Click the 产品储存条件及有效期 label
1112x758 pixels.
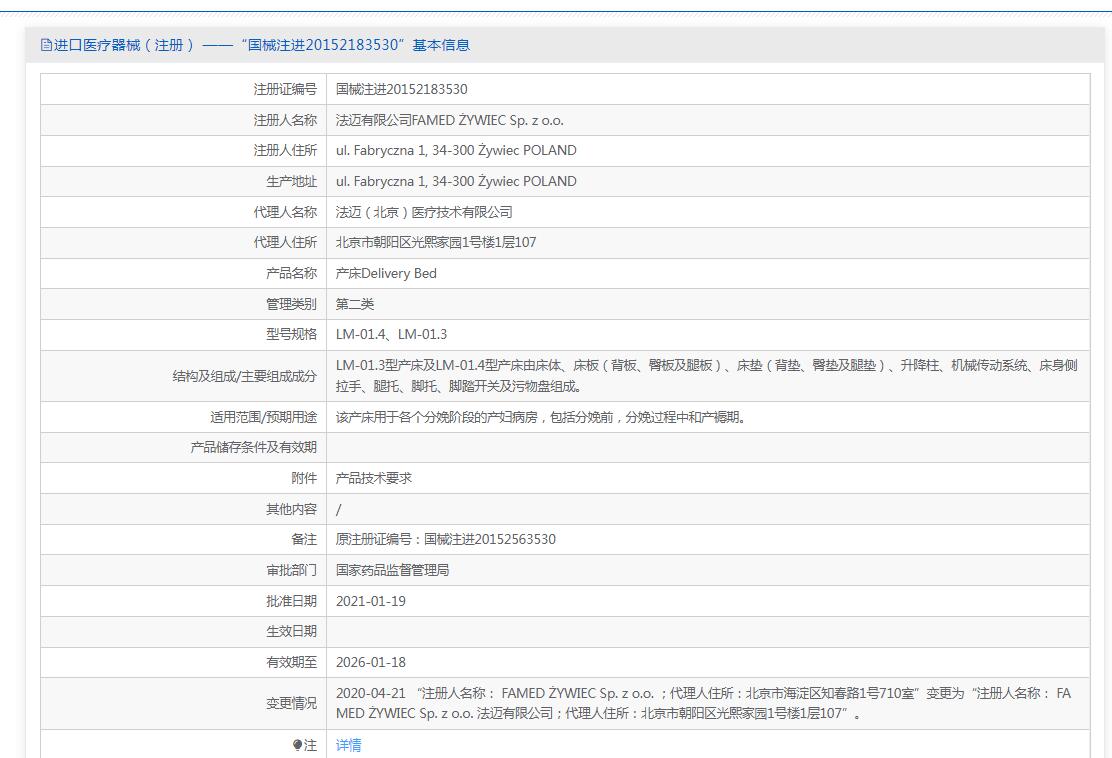coord(253,447)
